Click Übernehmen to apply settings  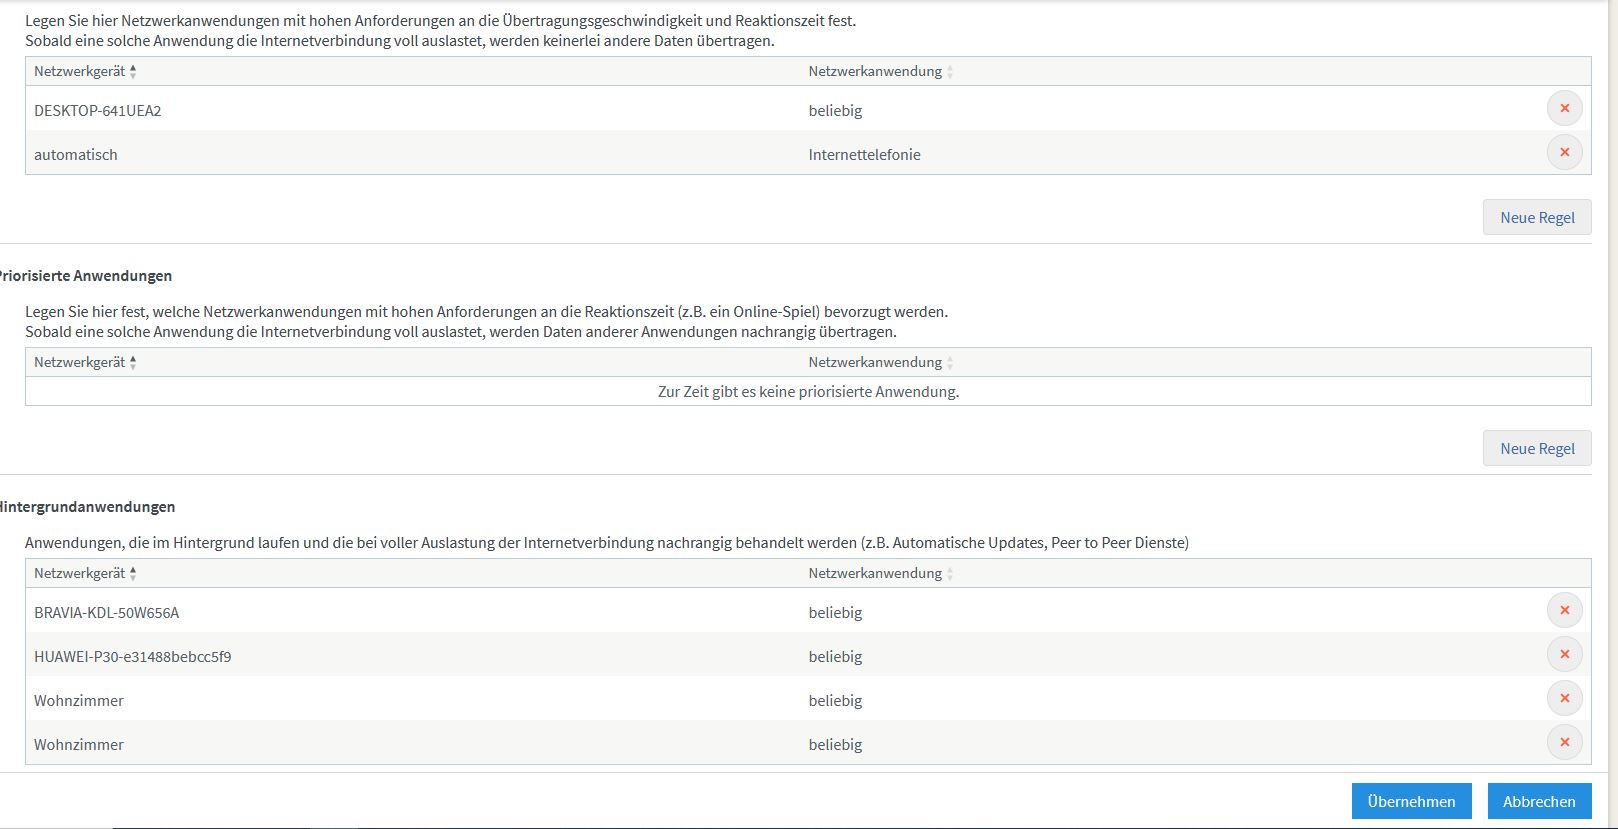click(1411, 801)
